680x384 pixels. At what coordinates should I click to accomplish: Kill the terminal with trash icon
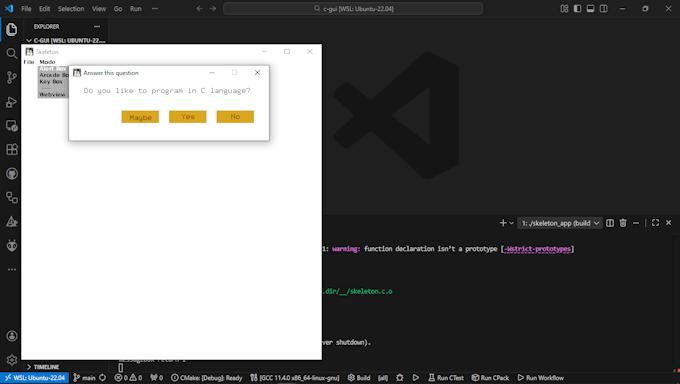[623, 223]
